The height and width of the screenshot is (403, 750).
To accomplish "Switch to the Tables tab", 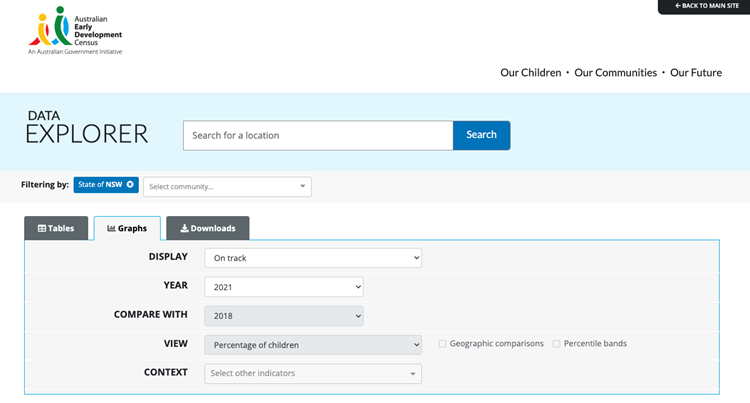I will (x=56, y=228).
